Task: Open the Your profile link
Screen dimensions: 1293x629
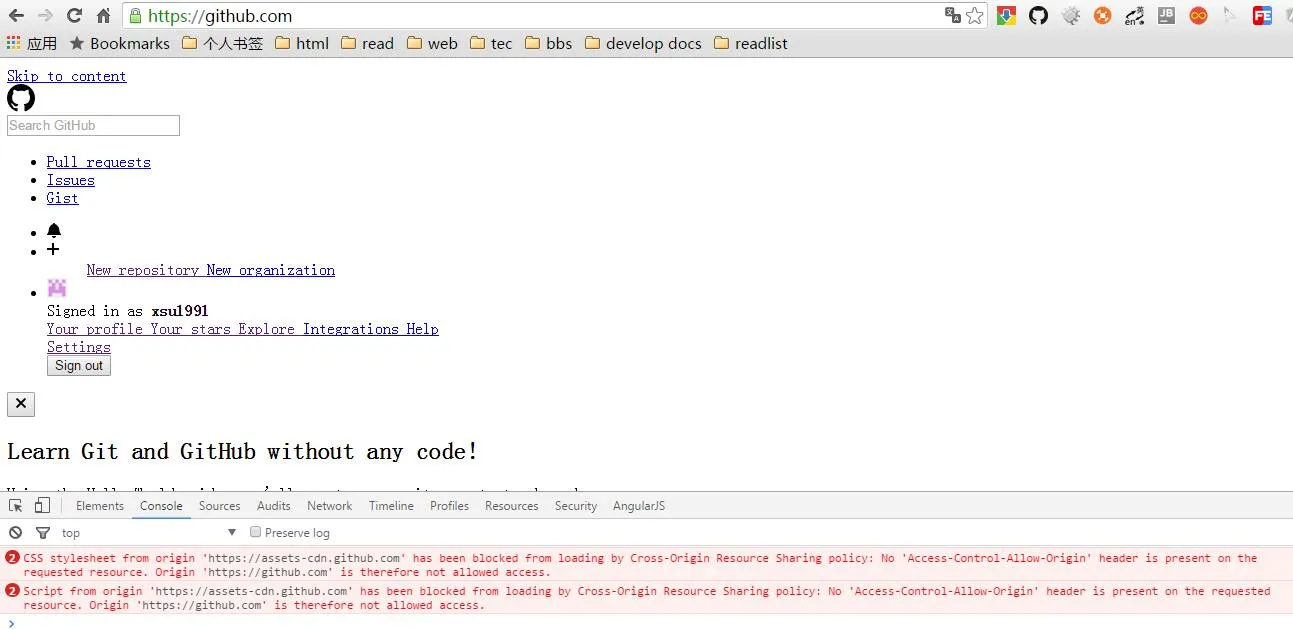Action: point(95,329)
